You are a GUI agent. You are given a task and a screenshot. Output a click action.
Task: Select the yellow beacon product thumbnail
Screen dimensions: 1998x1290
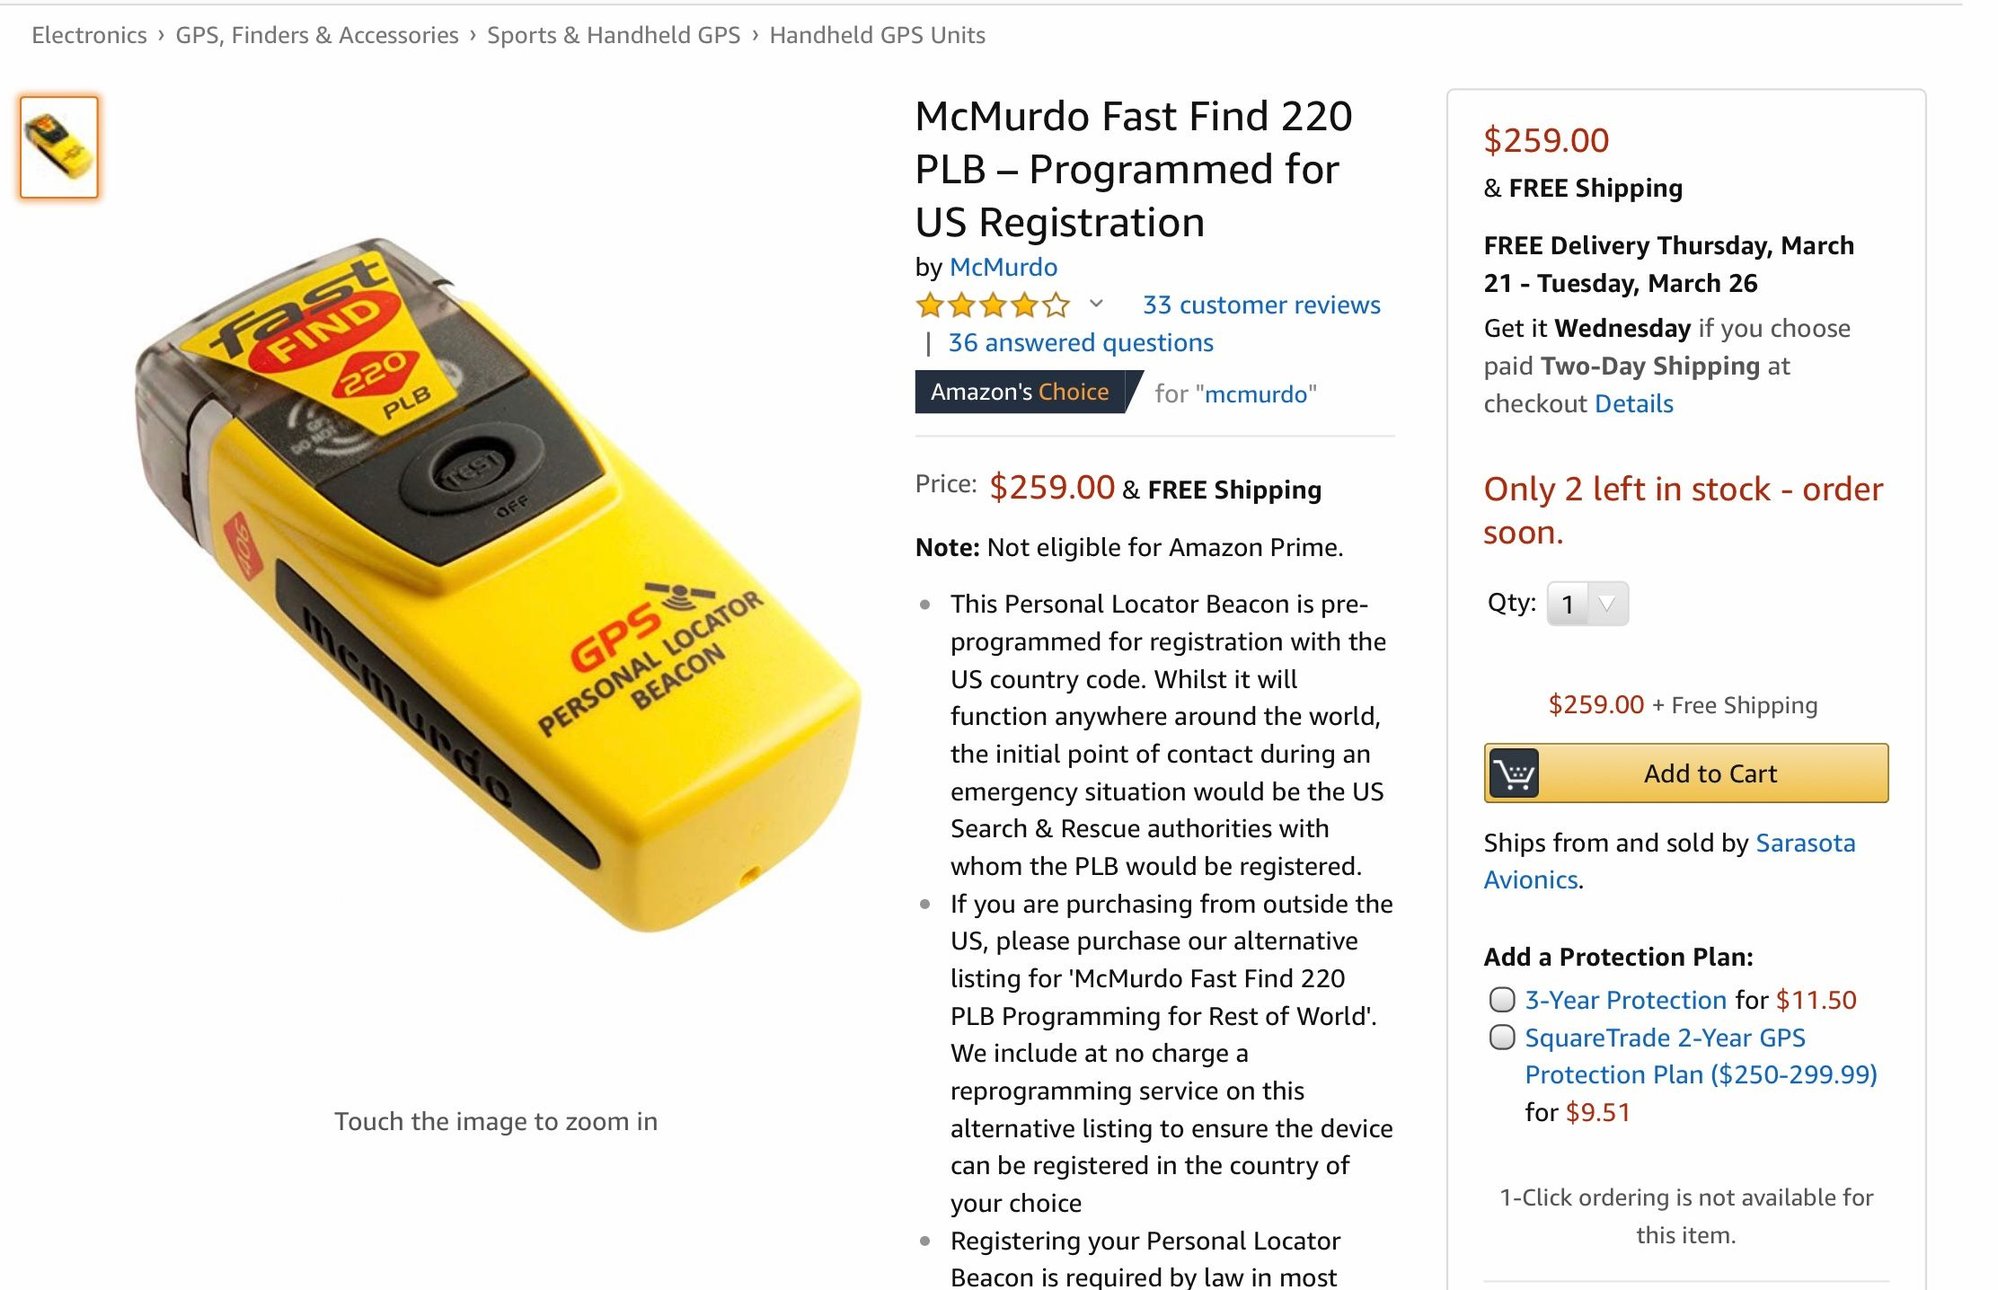point(59,147)
